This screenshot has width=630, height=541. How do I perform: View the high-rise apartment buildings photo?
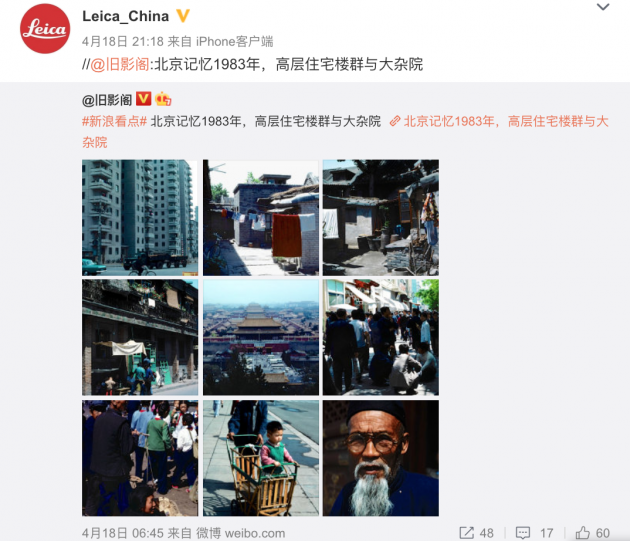pyautogui.click(x=140, y=217)
